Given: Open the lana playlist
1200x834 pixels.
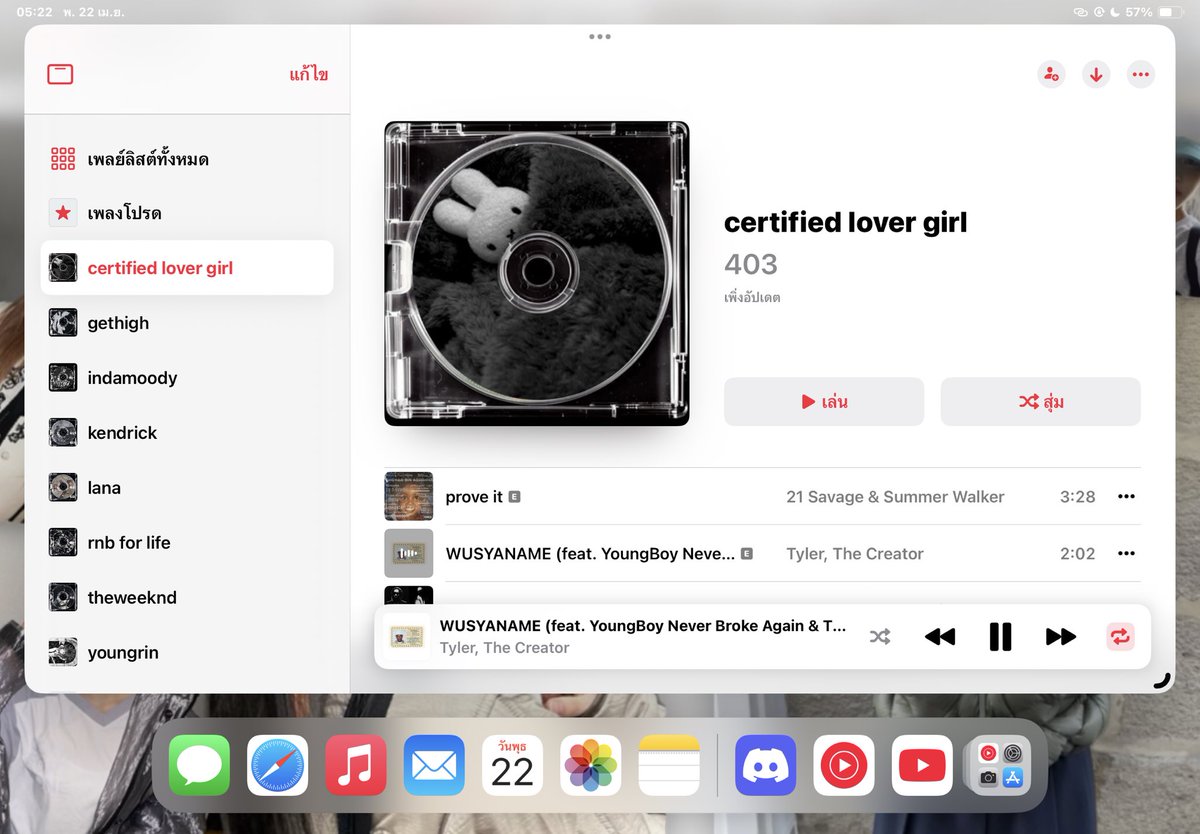Looking at the screenshot, I should pos(187,488).
